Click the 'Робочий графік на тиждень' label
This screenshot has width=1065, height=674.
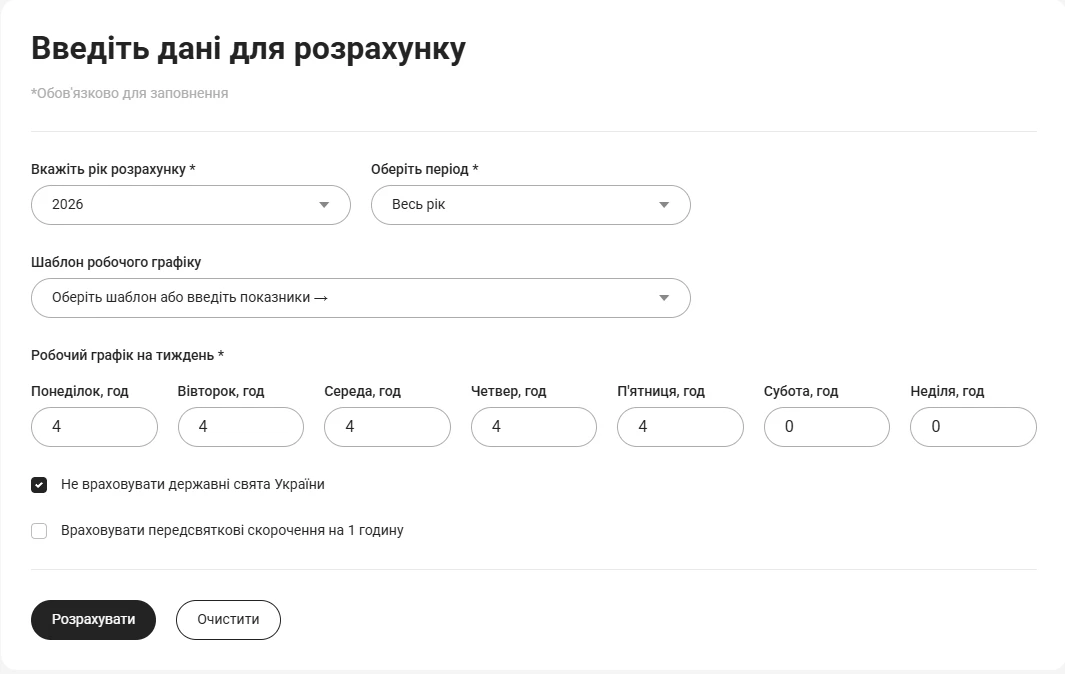[x=127, y=356]
